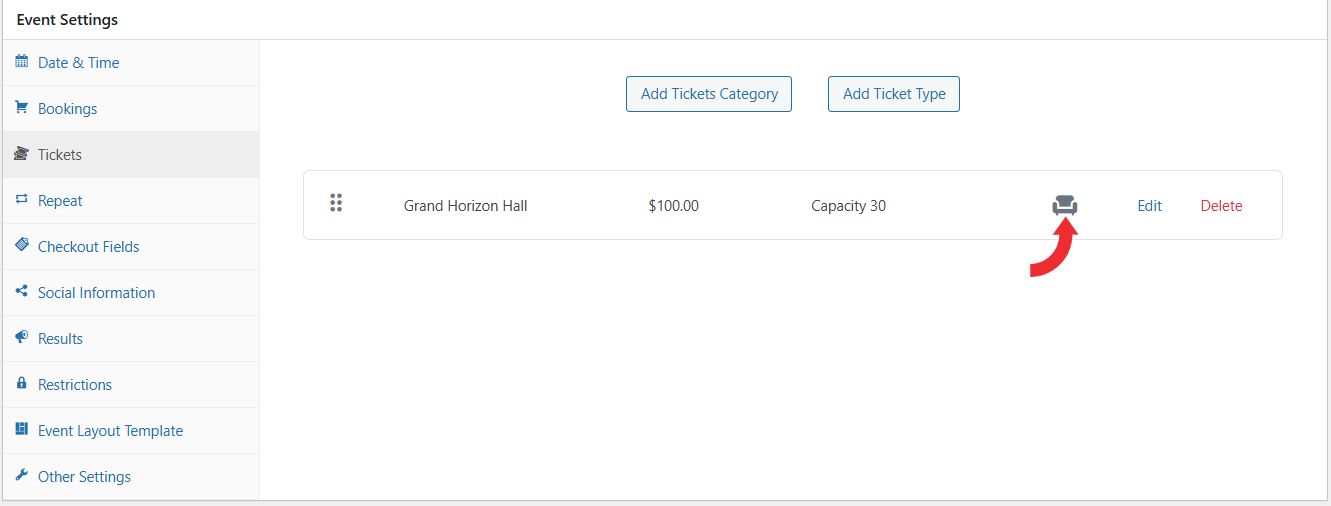The width and height of the screenshot is (1331, 506).
Task: Click the share icon beside Social Information
Action: (x=22, y=292)
